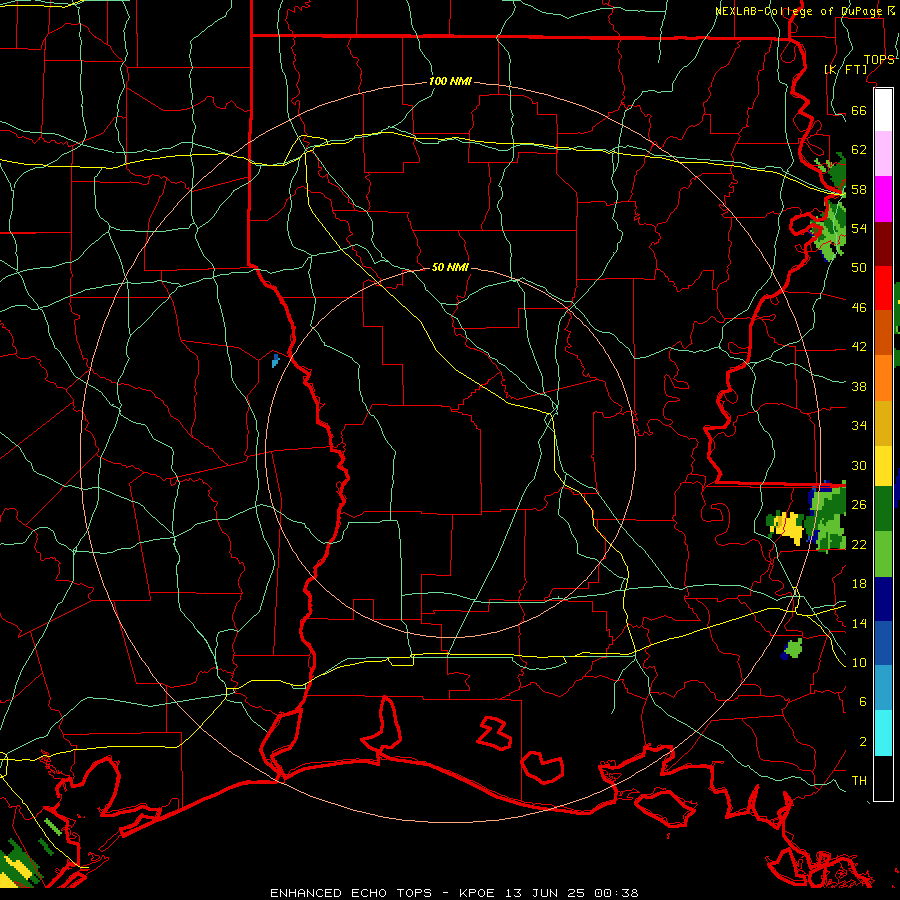Click the TOPS legend heading
Screen dimensions: 900x900
click(879, 59)
